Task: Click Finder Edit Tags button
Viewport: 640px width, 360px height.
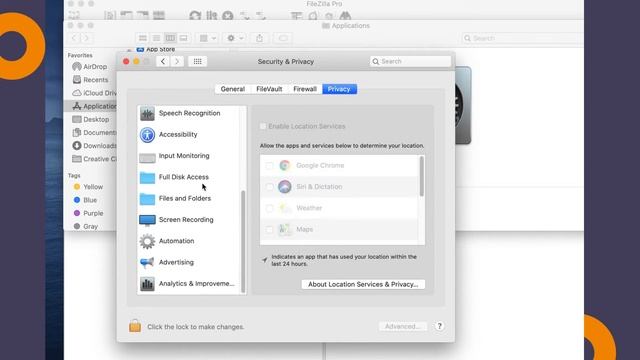Action: [x=283, y=38]
